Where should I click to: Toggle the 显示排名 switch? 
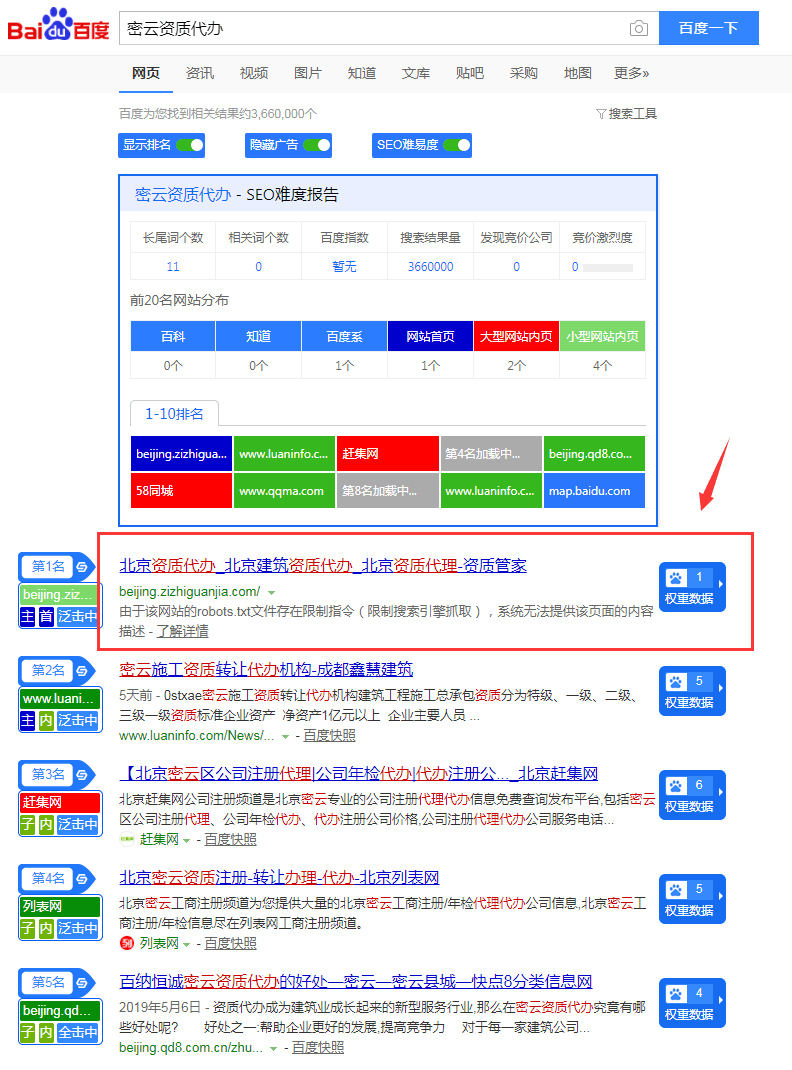pos(190,145)
